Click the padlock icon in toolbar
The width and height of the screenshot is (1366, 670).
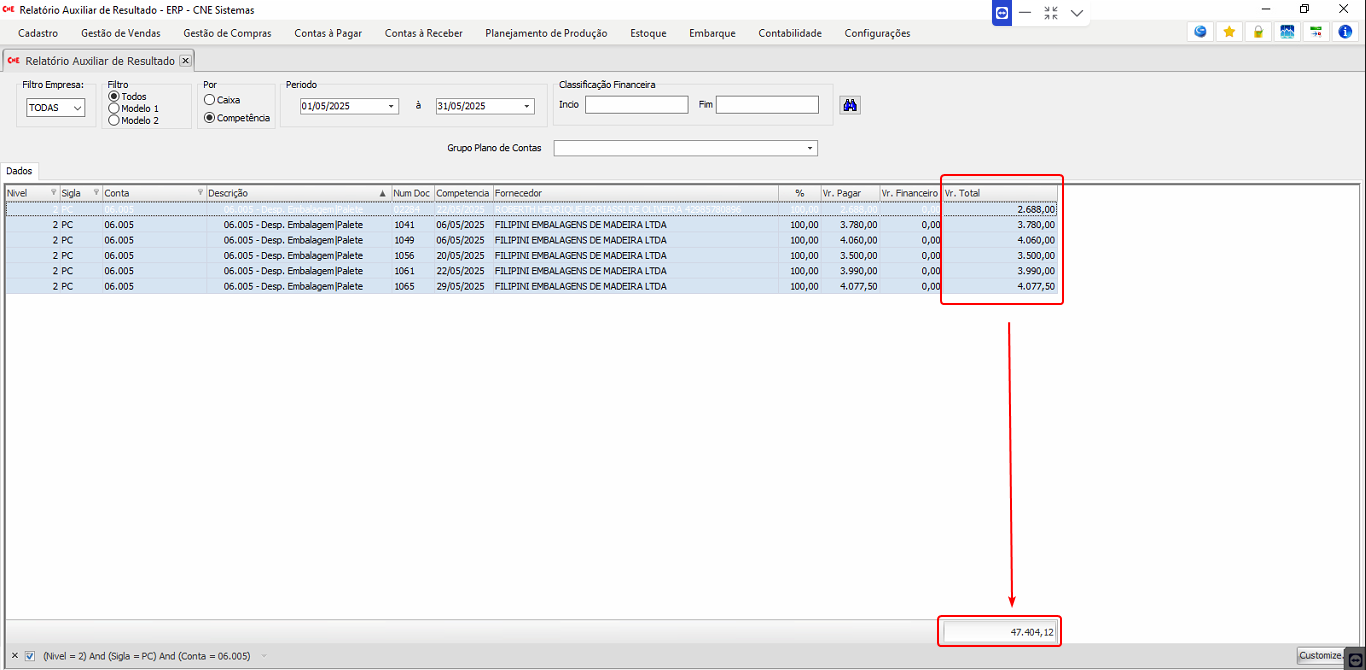tap(1258, 32)
